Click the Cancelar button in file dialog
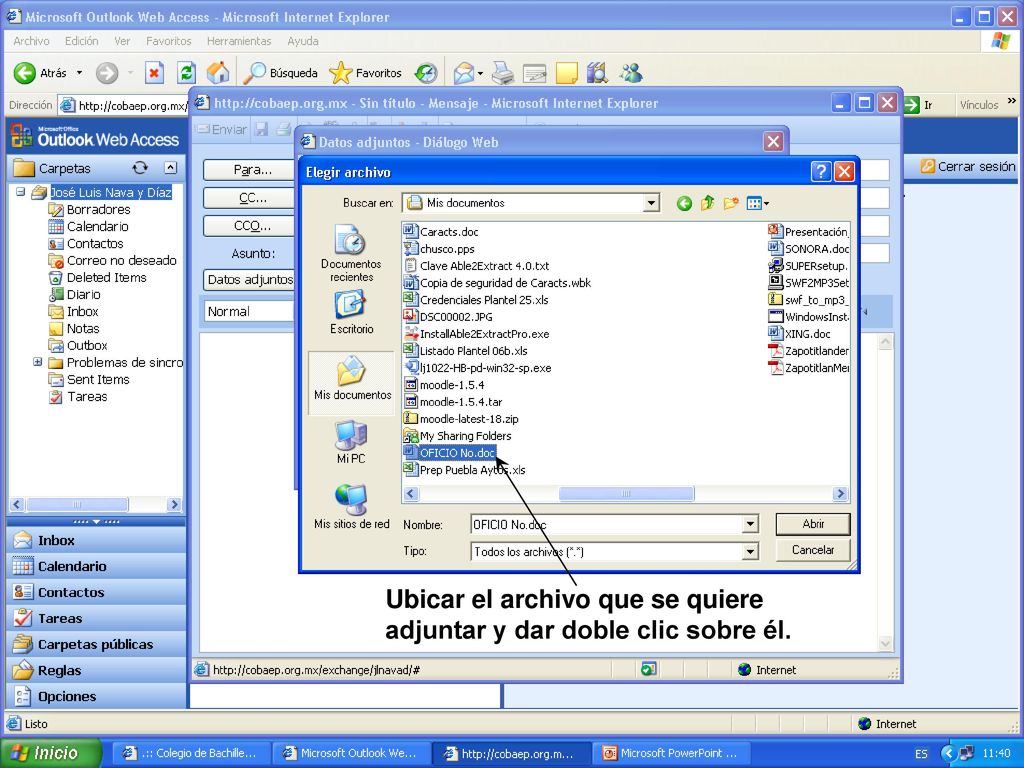Viewport: 1024px width, 768px height. [813, 550]
